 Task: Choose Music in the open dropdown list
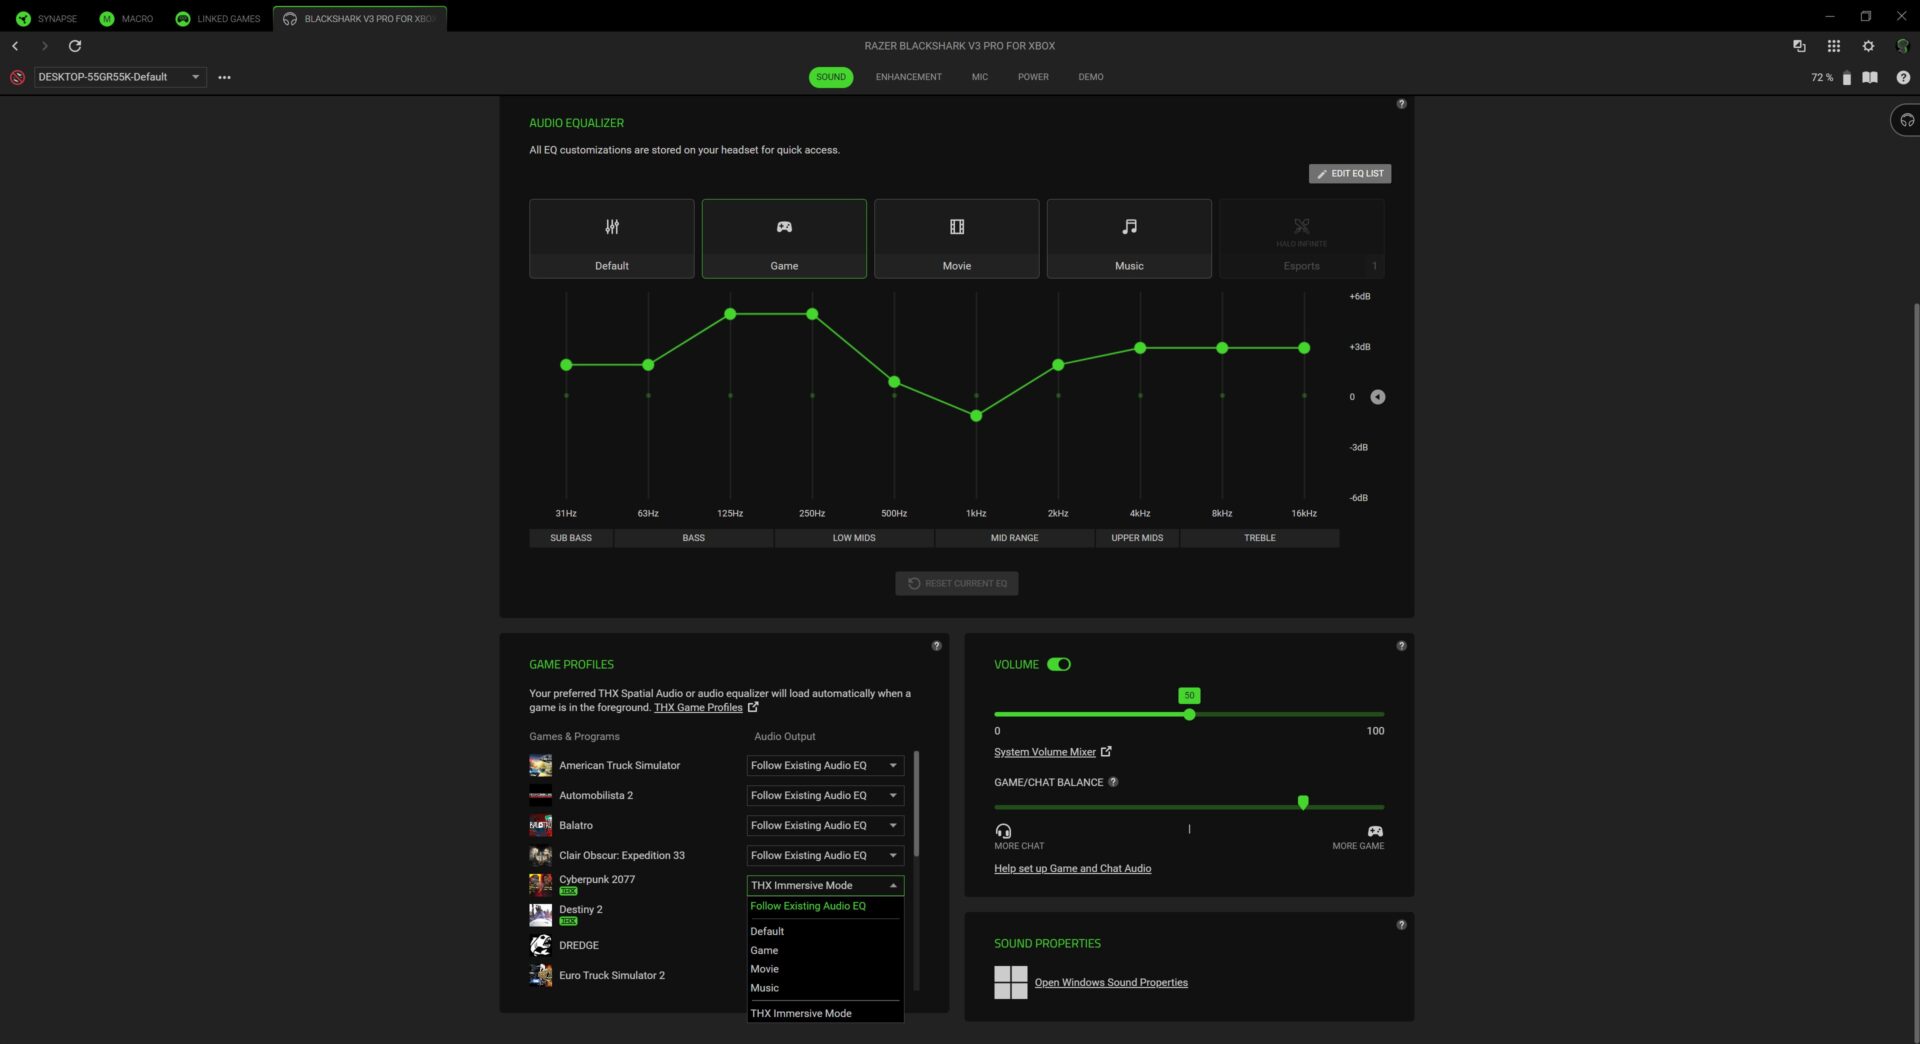(764, 988)
